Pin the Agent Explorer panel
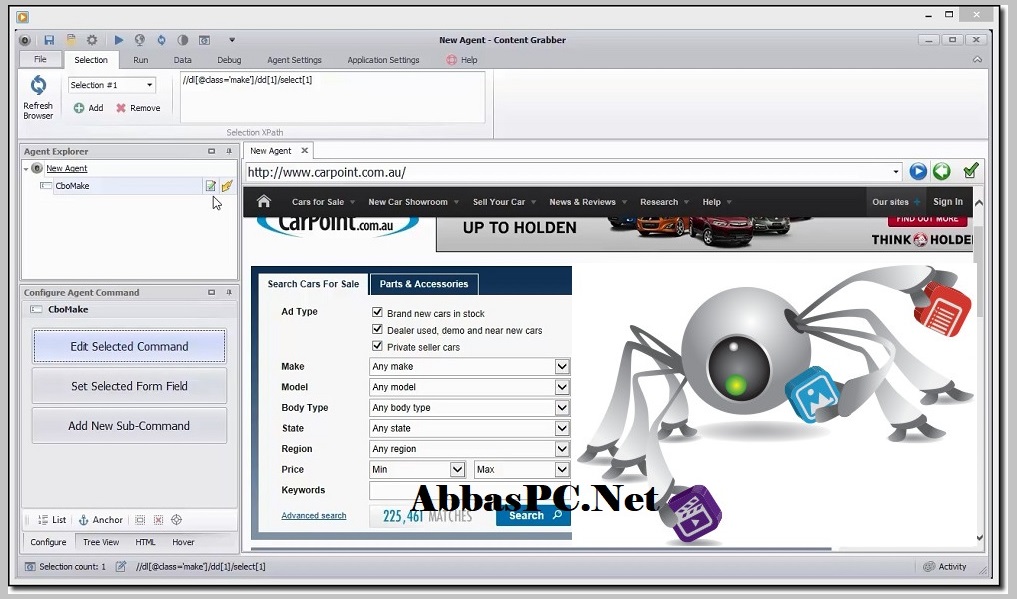 click(x=229, y=151)
